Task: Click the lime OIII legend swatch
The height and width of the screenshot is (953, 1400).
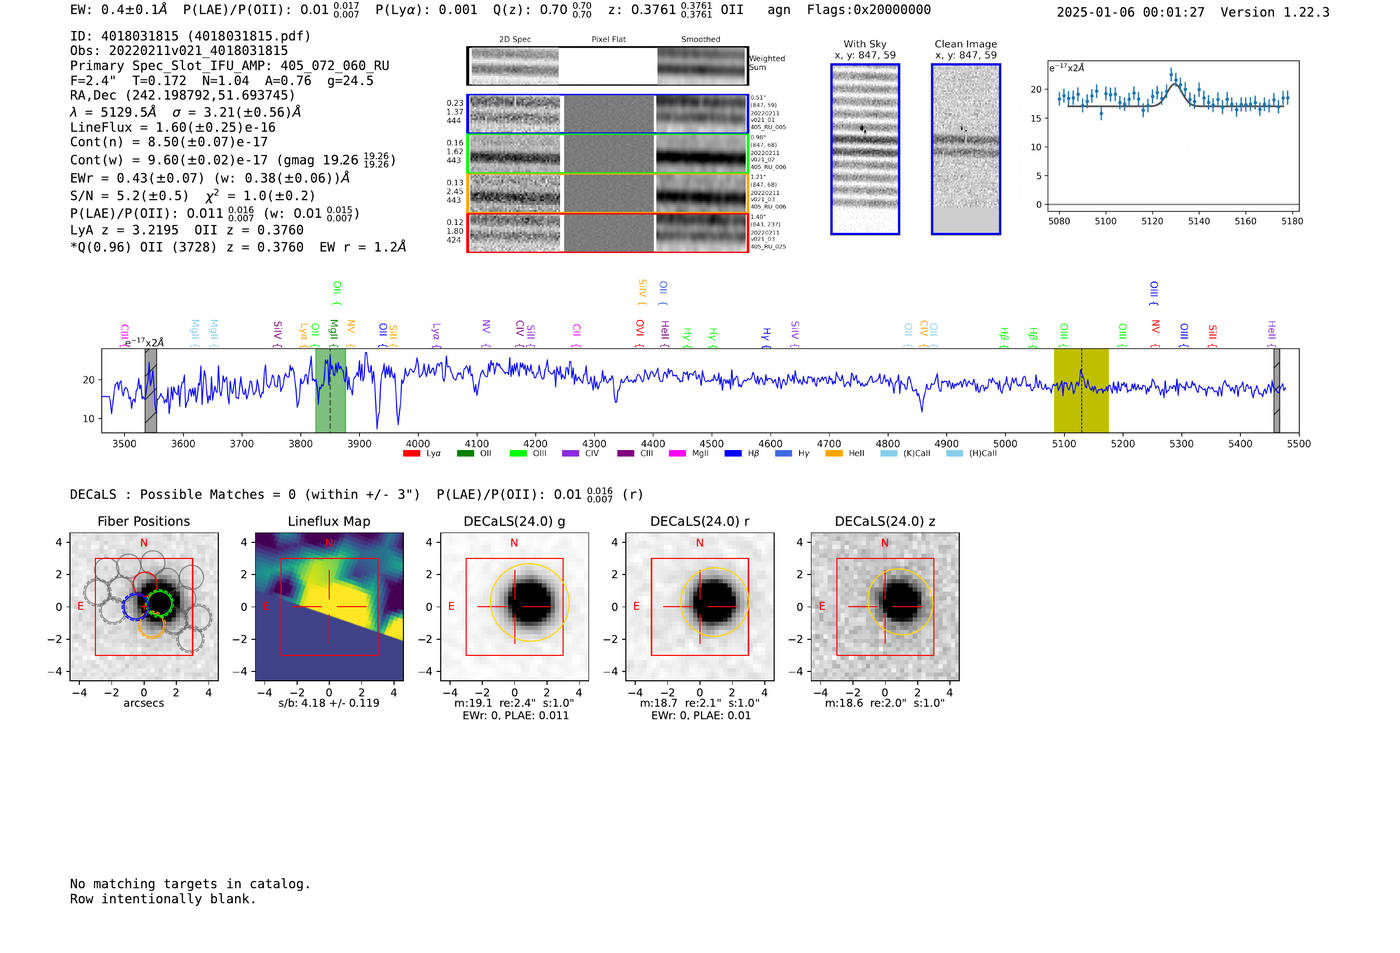Action: [517, 454]
